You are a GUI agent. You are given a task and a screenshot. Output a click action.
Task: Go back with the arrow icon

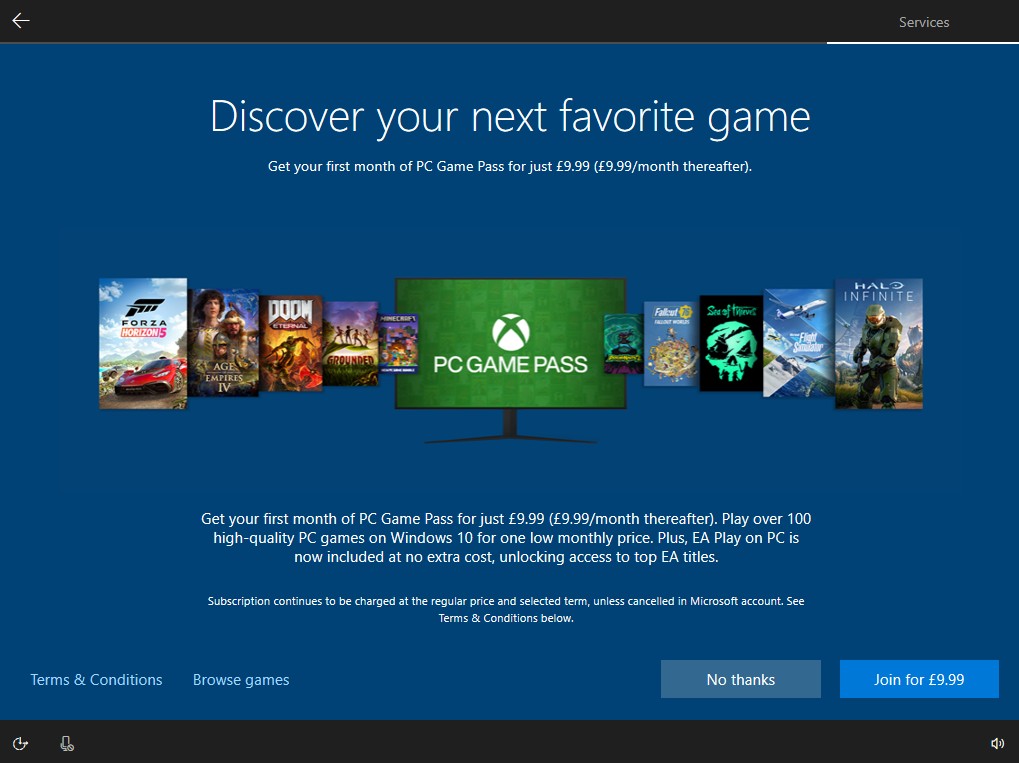point(21,21)
